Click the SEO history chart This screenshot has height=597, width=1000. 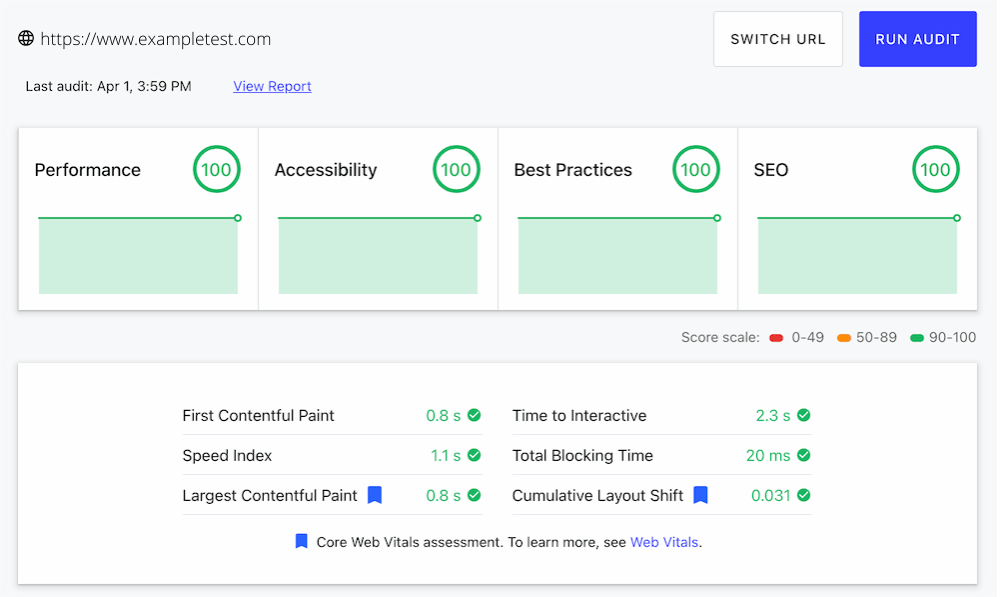(x=857, y=255)
